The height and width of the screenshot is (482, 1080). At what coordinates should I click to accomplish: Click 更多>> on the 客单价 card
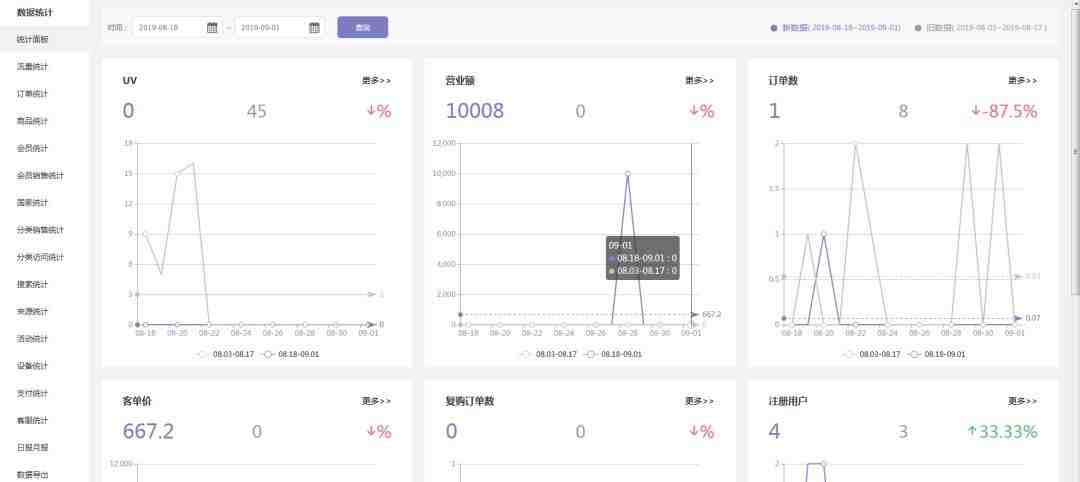[376, 401]
